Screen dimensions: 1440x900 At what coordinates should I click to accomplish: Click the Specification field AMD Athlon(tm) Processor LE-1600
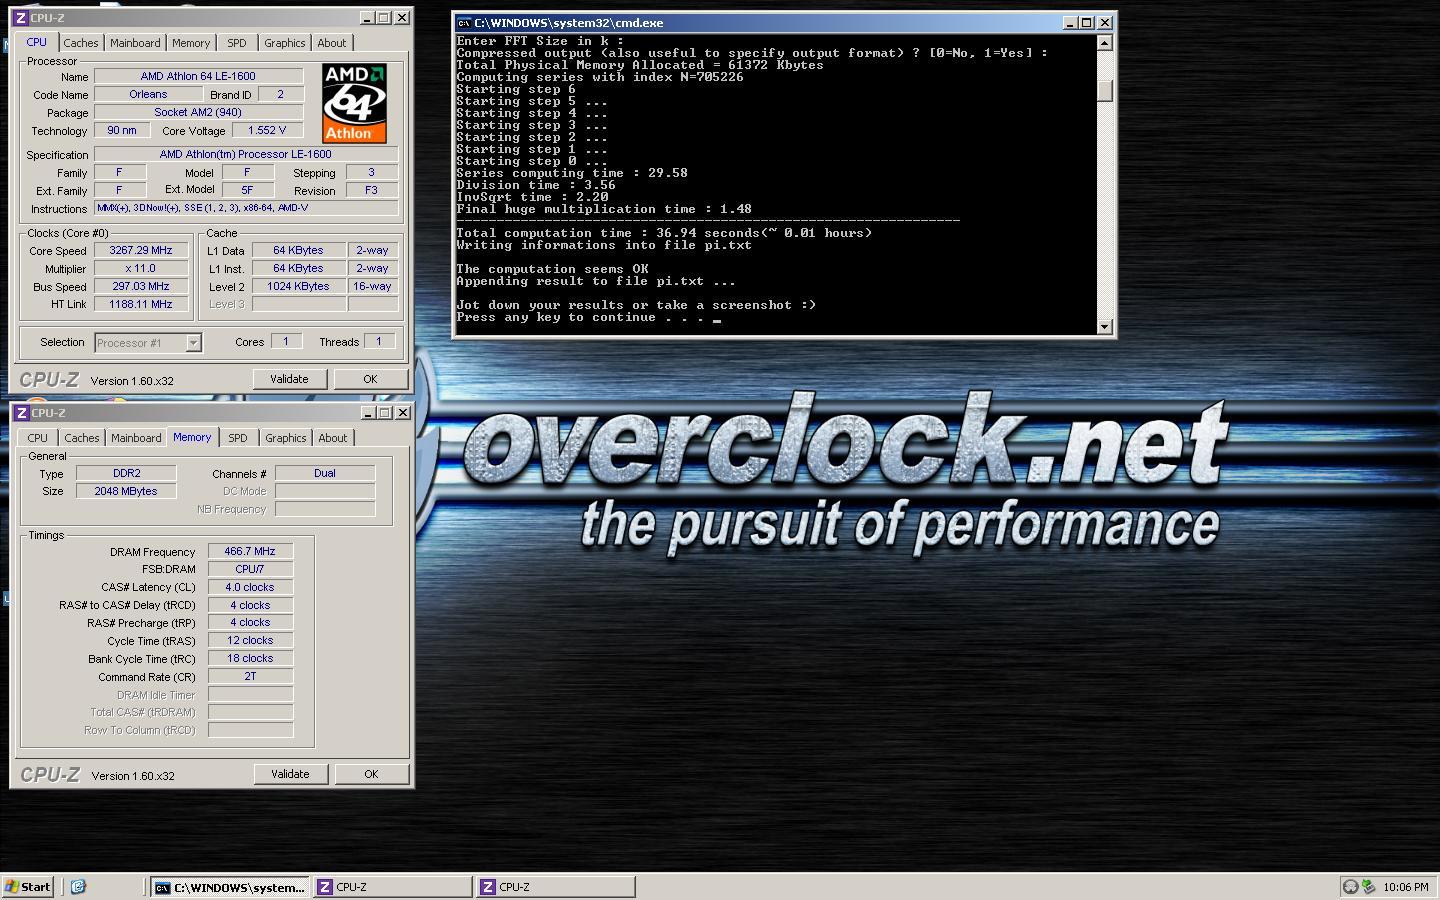point(246,154)
